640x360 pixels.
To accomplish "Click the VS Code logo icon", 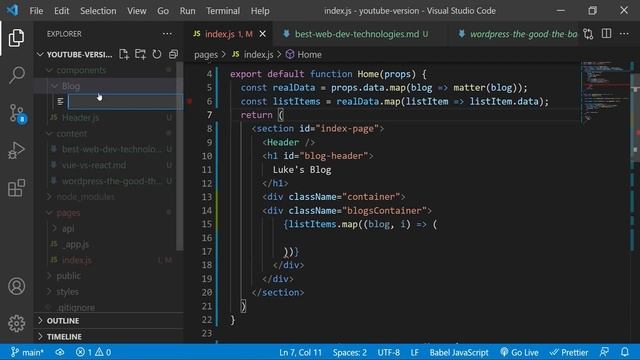I will (12, 10).
